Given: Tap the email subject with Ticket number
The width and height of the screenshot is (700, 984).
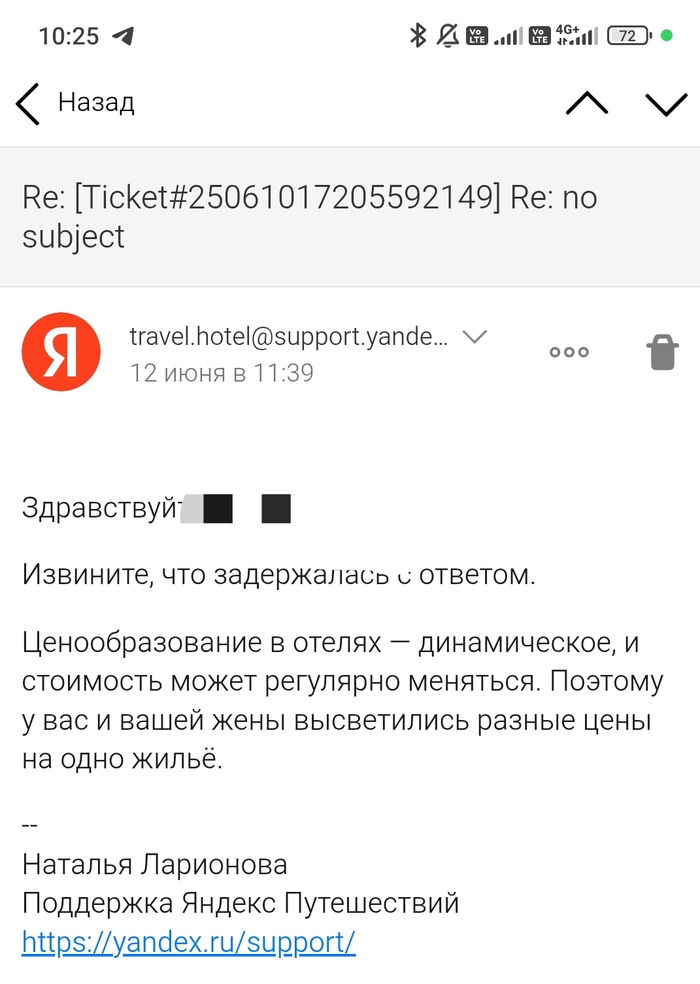Looking at the screenshot, I should click(x=310, y=217).
